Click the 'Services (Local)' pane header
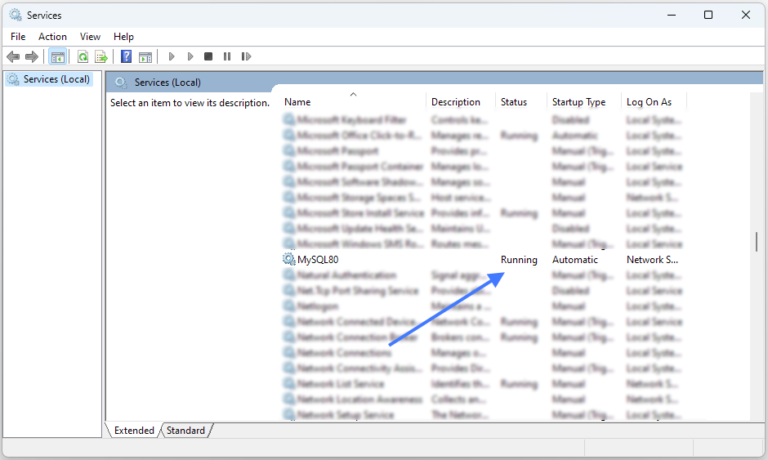The height and width of the screenshot is (460, 768). point(168,82)
